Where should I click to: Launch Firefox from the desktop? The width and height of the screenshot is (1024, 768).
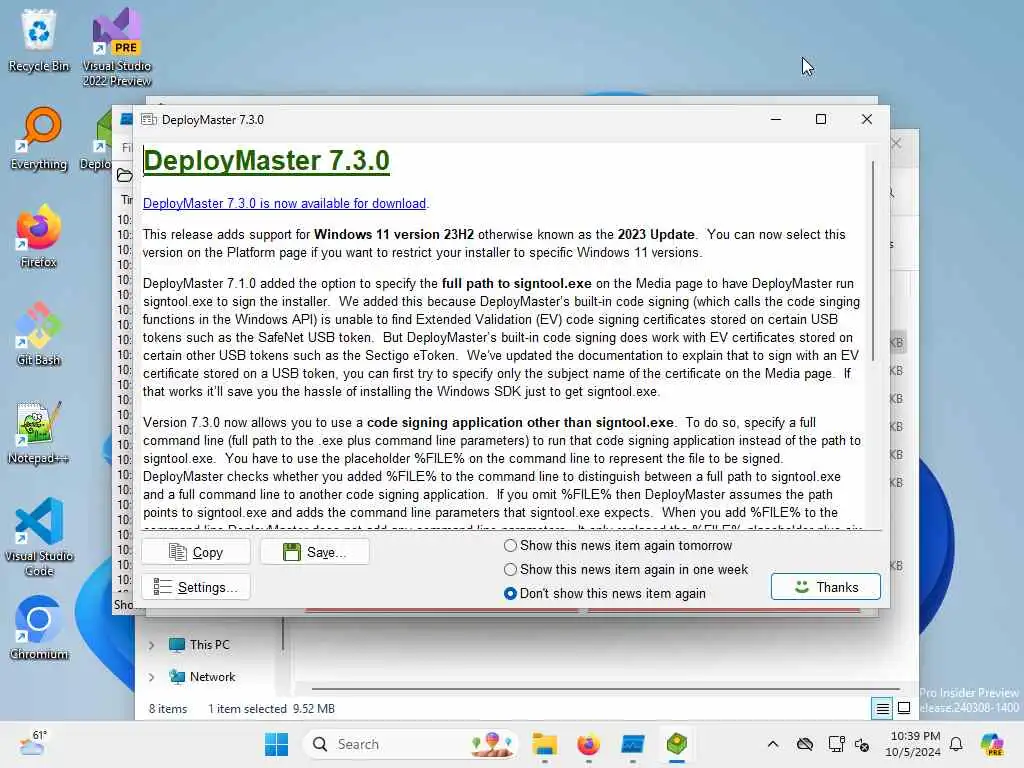[x=39, y=236]
